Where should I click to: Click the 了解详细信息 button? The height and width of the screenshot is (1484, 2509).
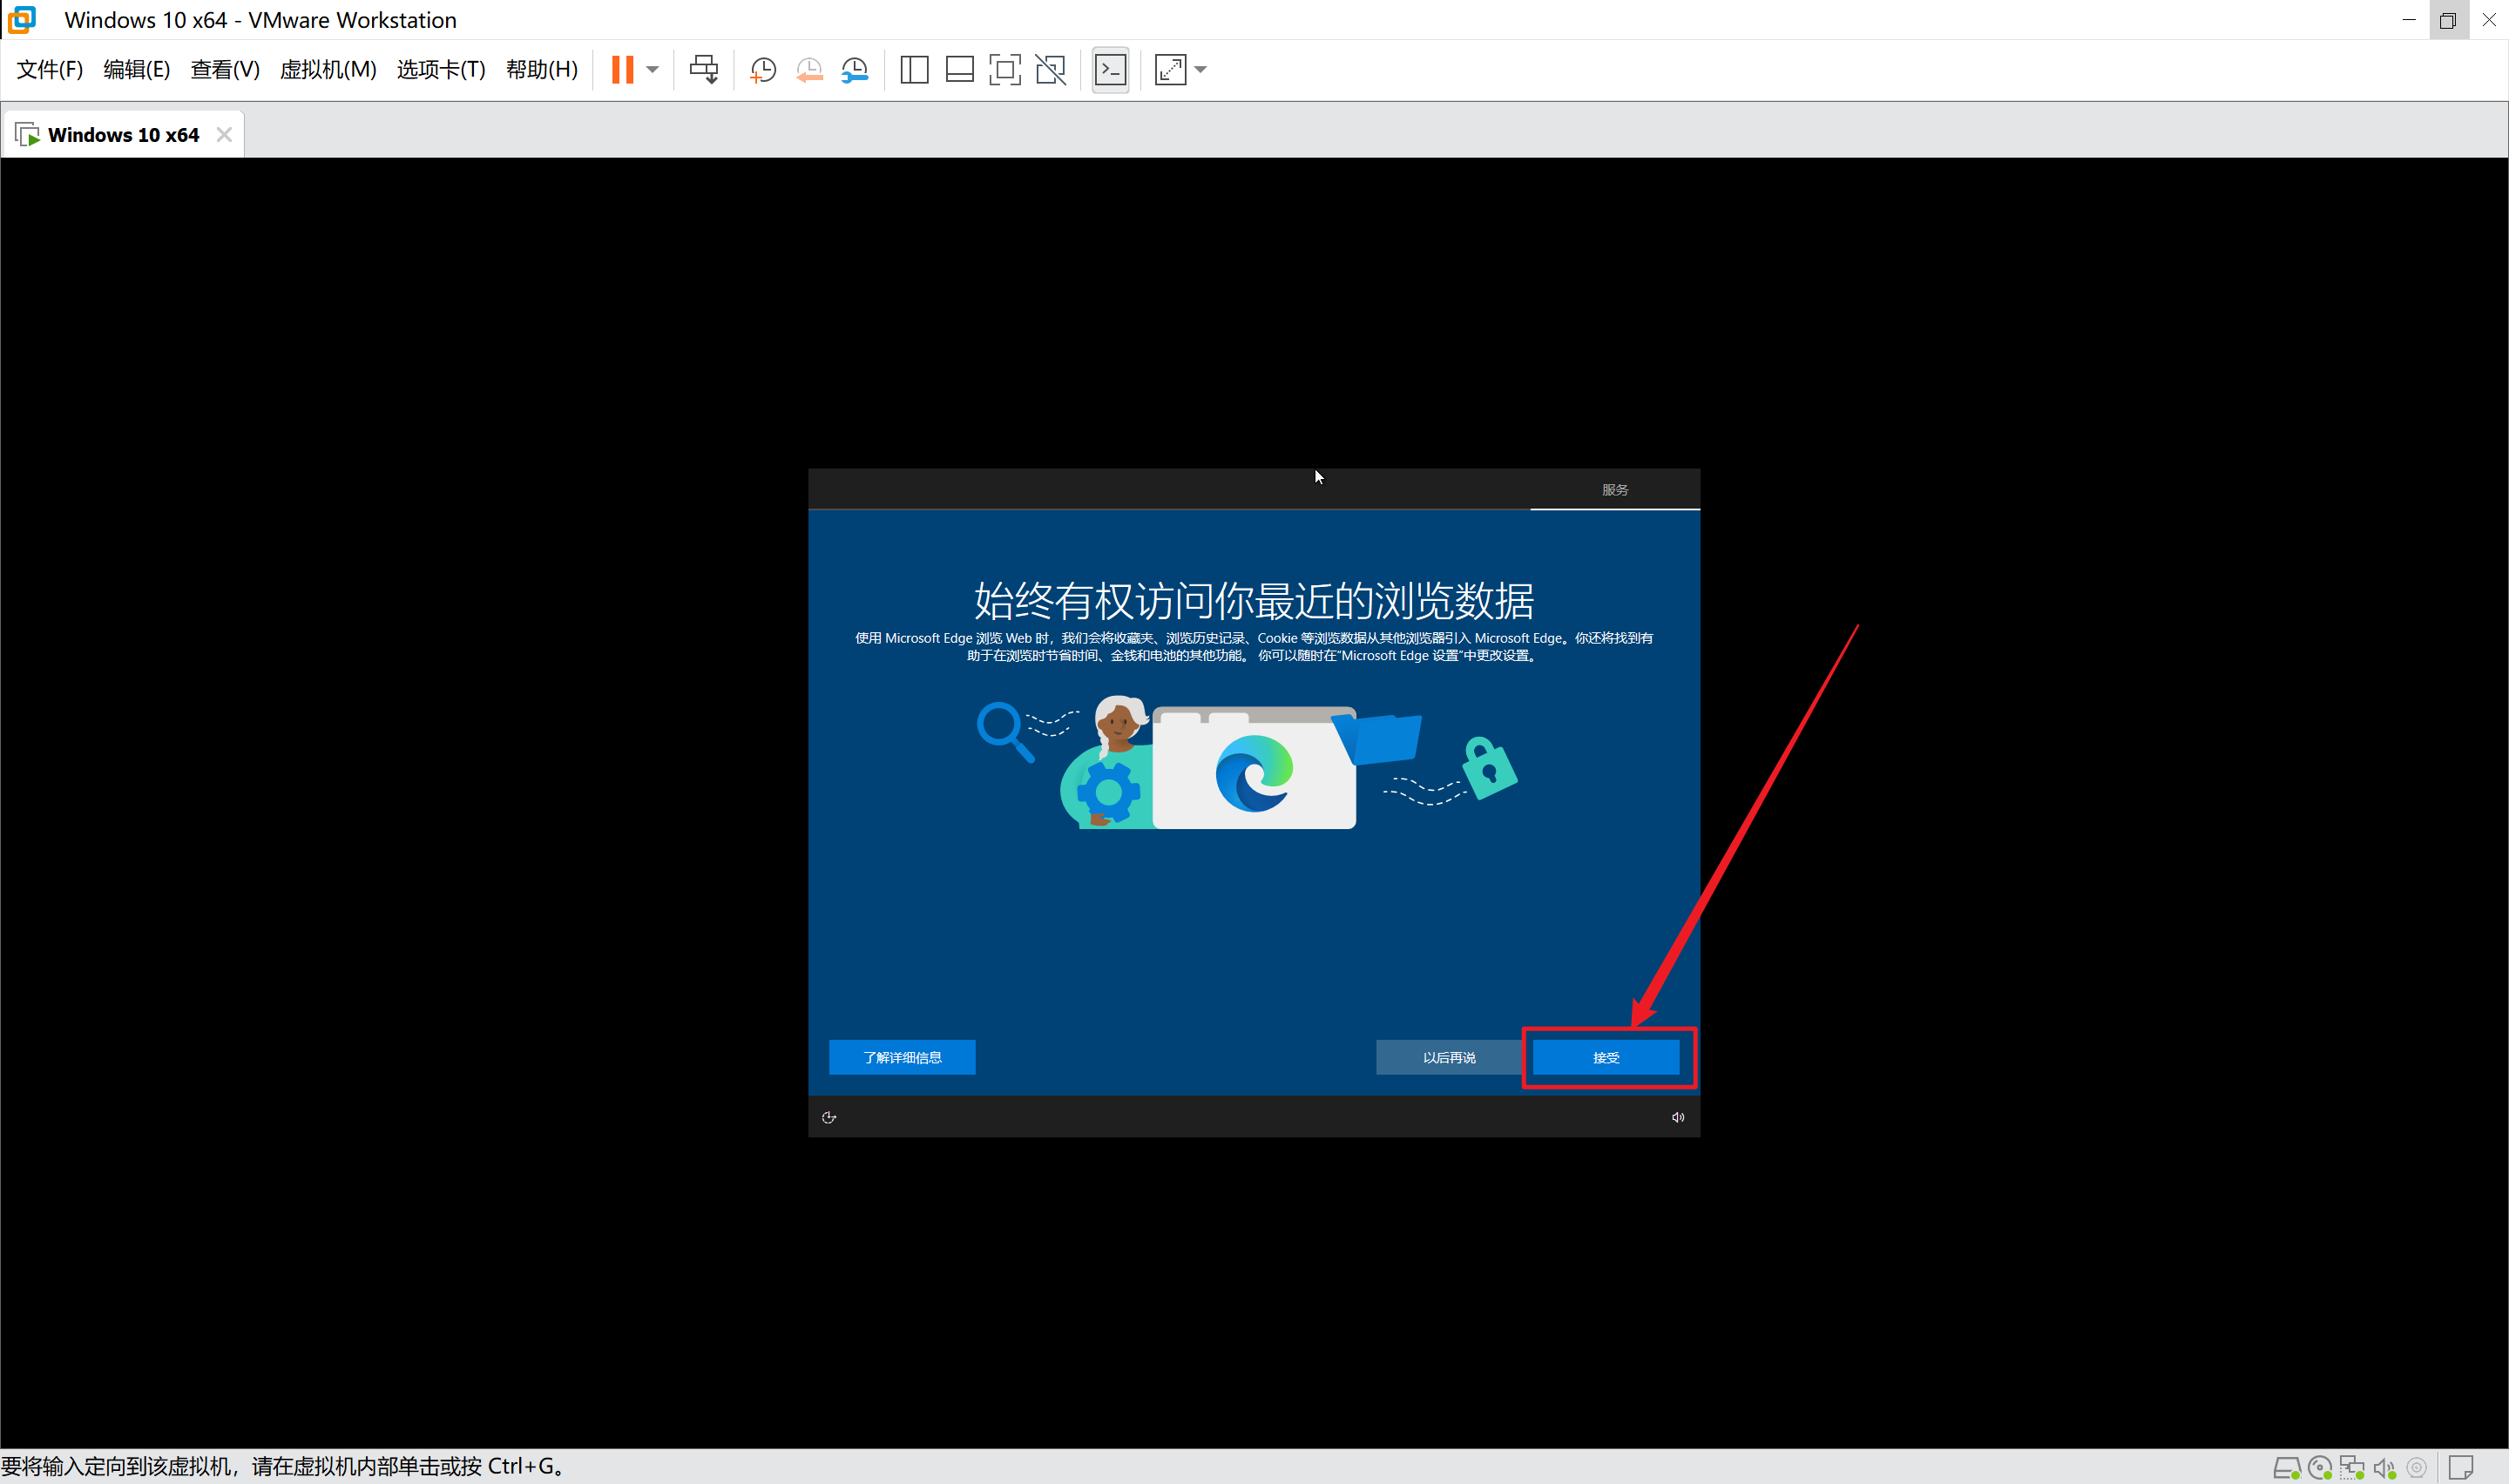coord(902,1057)
